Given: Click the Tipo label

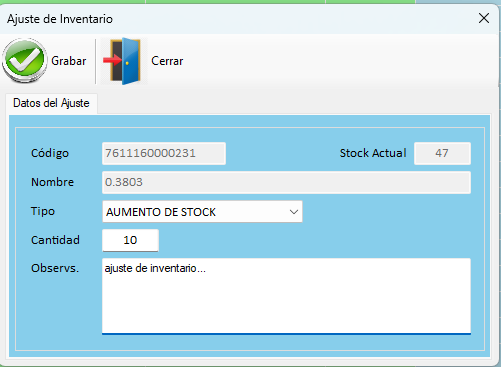Looking at the screenshot, I should [x=43, y=211].
